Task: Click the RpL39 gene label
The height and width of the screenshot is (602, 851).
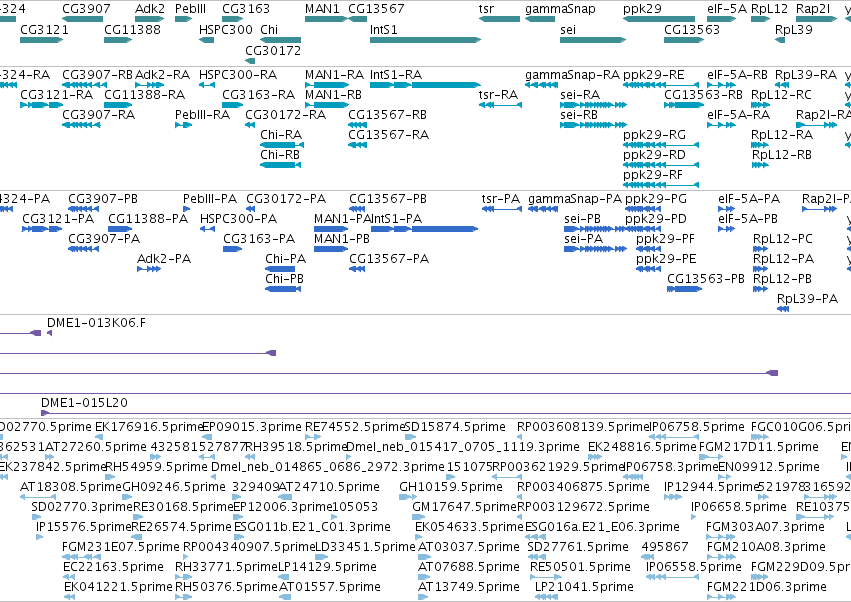Action: [x=794, y=29]
